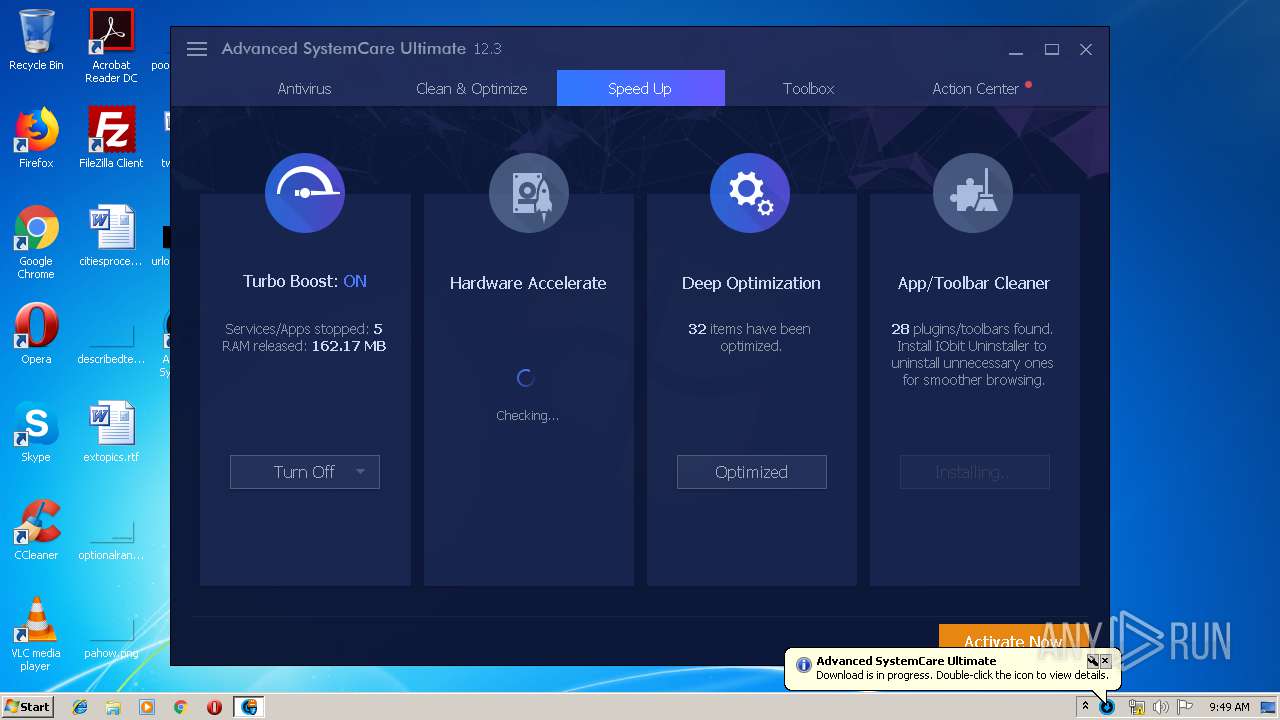This screenshot has height=720, width=1280.
Task: Launch CCleaner from the desktop
Action: point(36,530)
